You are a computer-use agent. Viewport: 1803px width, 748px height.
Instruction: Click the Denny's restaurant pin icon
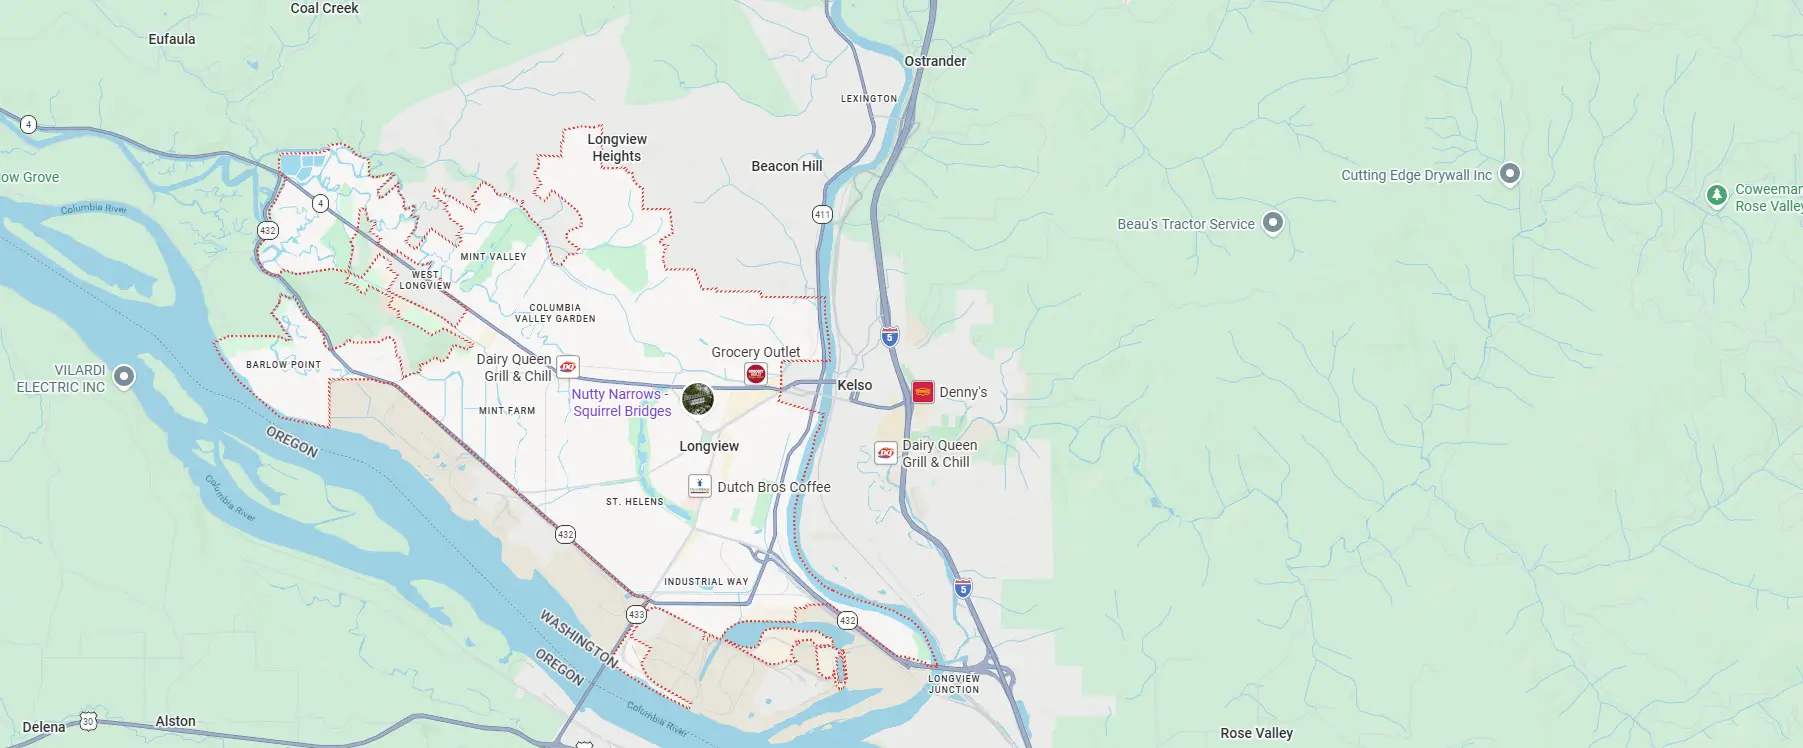click(x=923, y=392)
